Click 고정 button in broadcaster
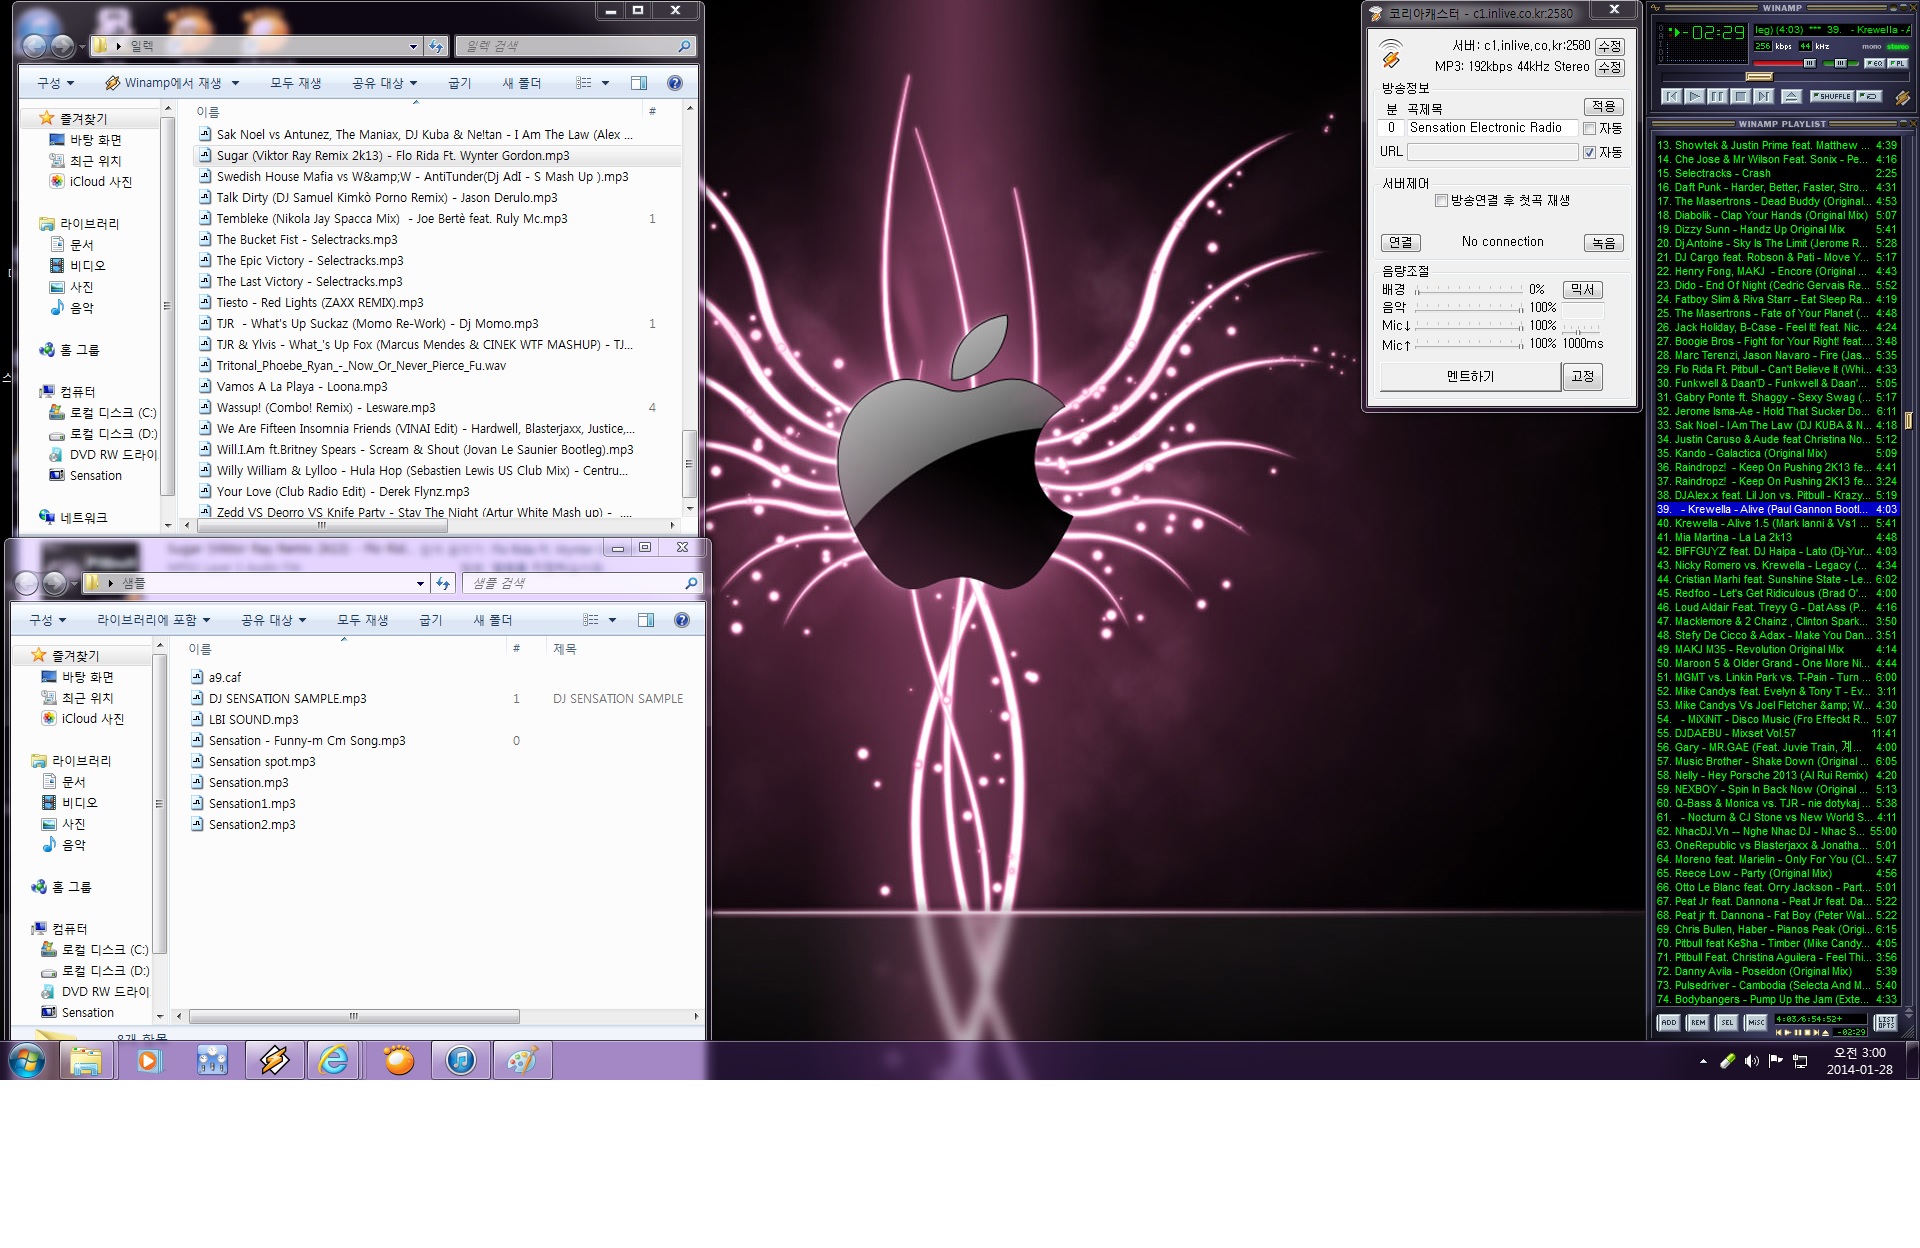 coord(1583,377)
